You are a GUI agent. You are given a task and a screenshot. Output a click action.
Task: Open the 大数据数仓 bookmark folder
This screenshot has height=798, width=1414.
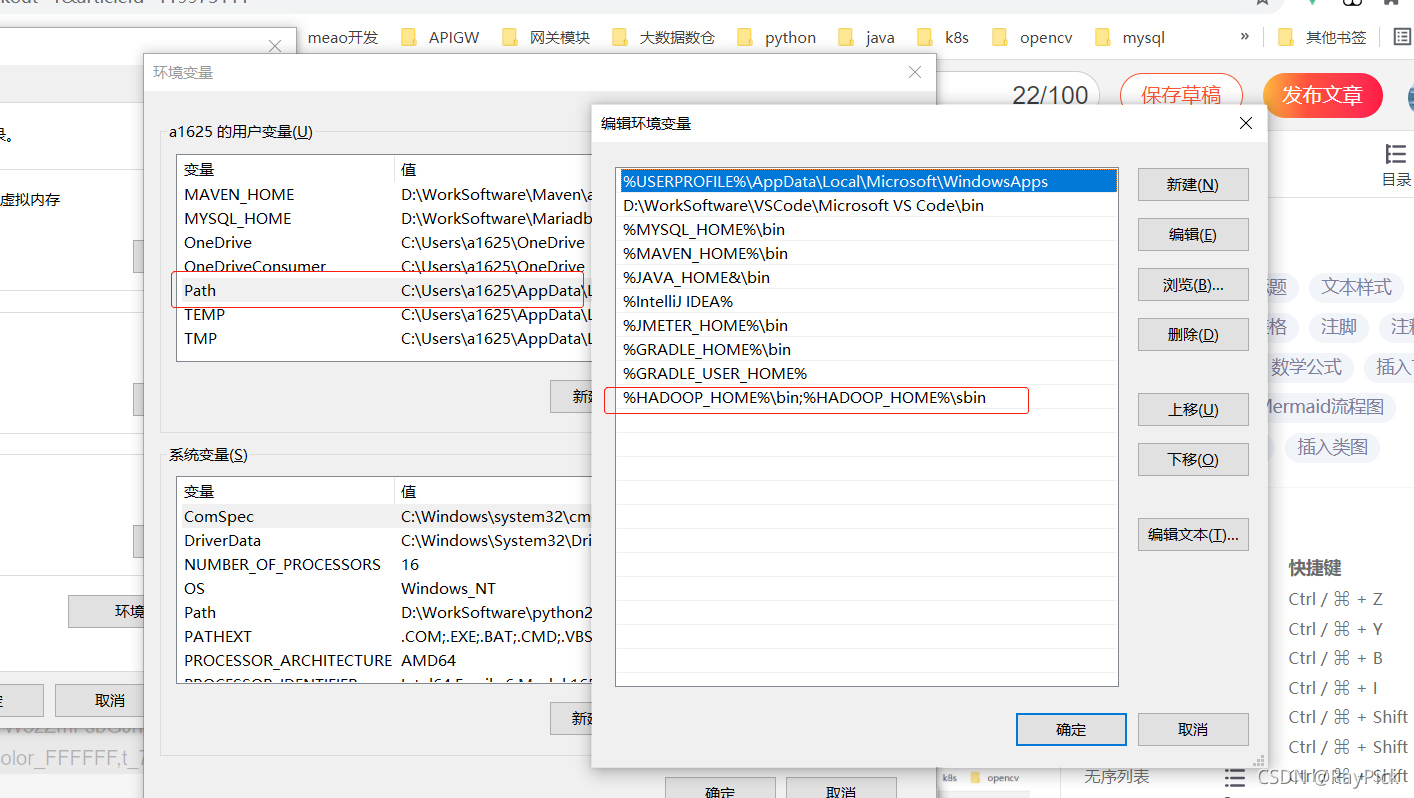pyautogui.click(x=664, y=37)
